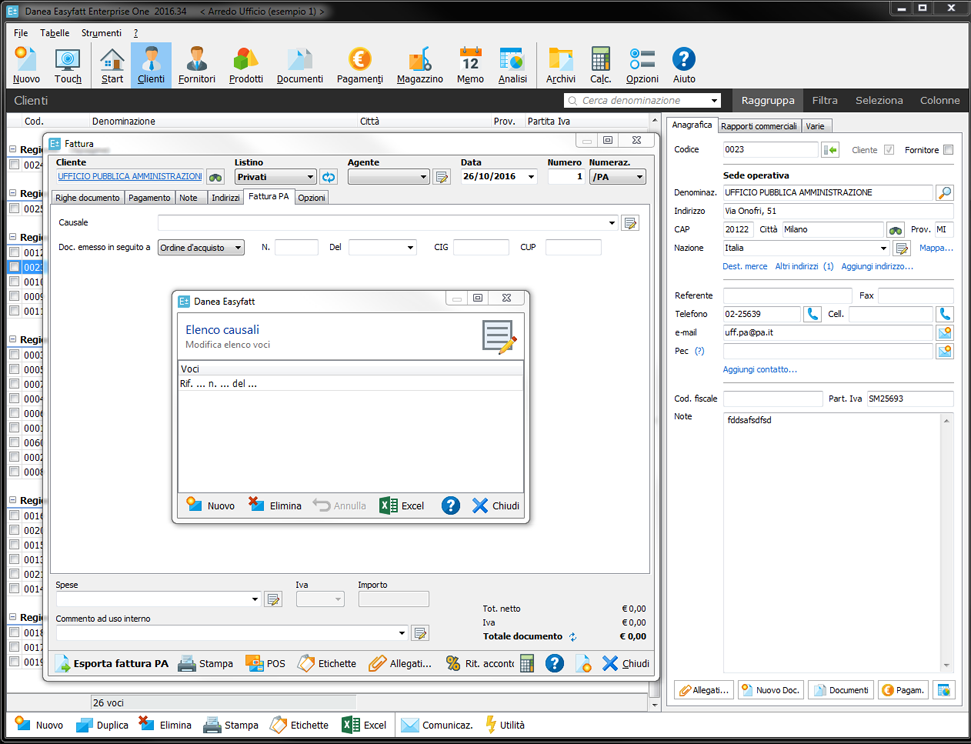The width and height of the screenshot is (971, 744).
Task: Tick the checkbox for row 0016
Action: pos(14,515)
